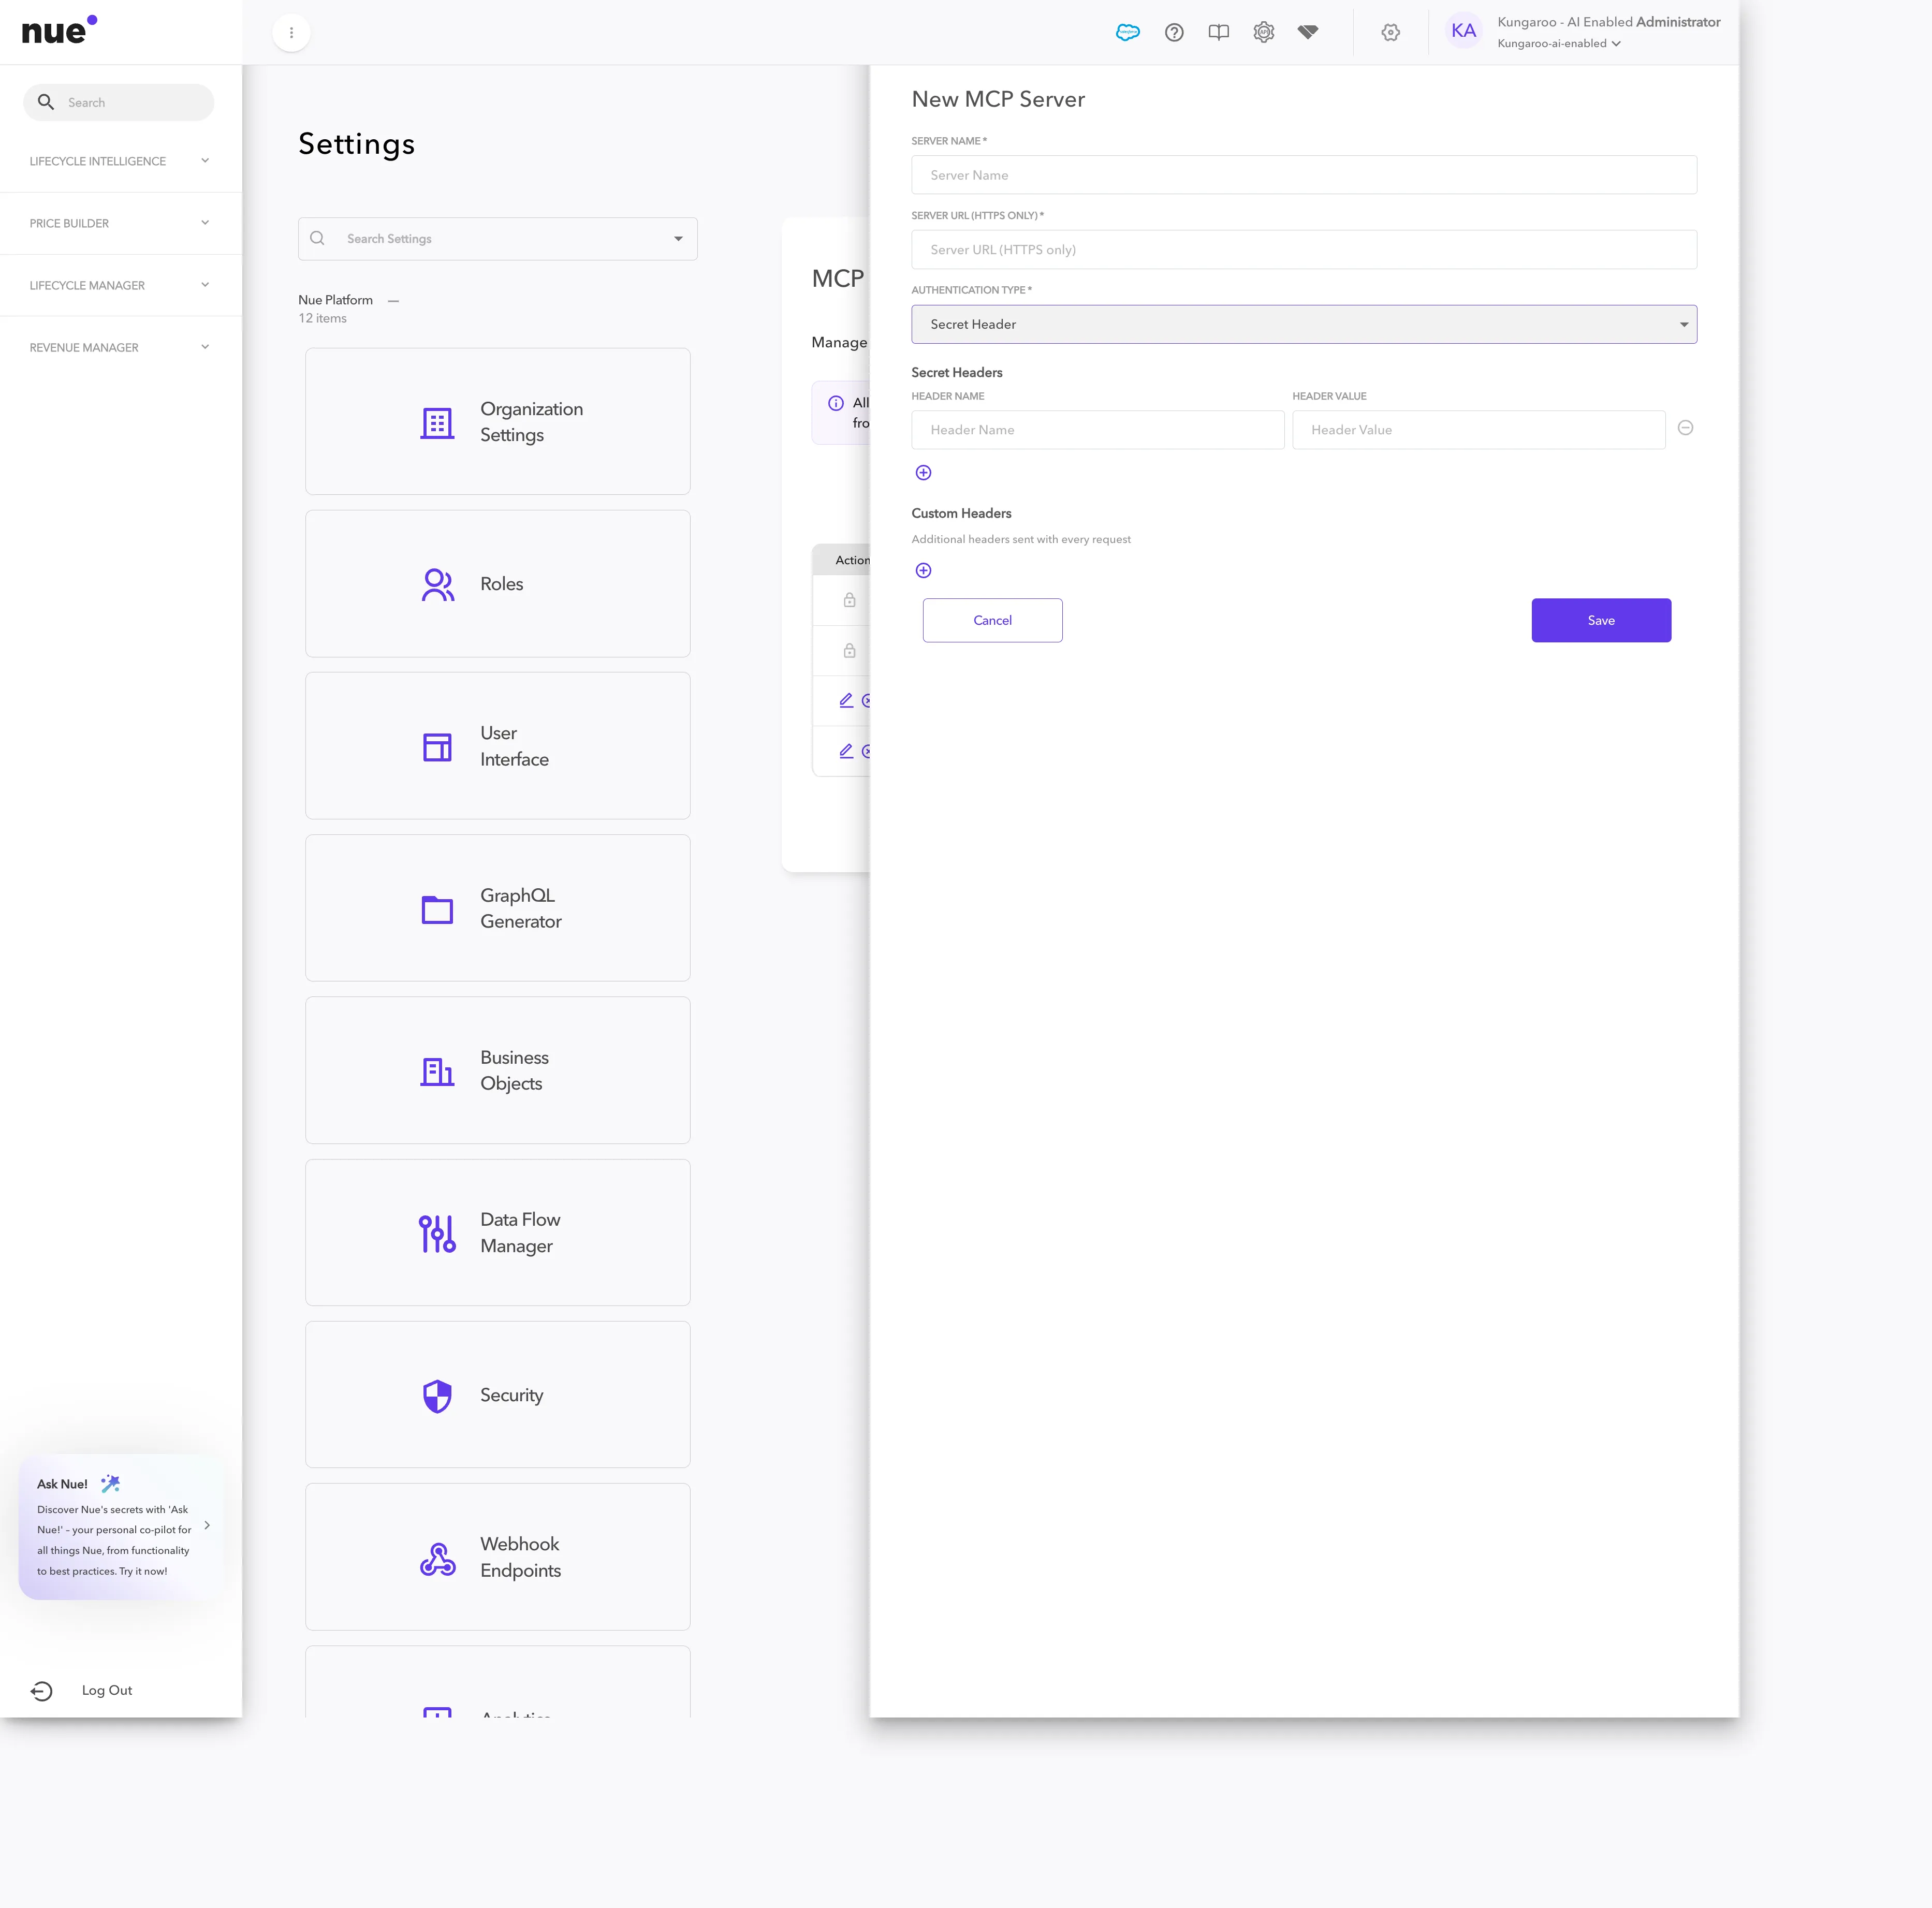Image resolution: width=1932 pixels, height=1908 pixels.
Task: Click the Salesforce cloud icon
Action: 1127,32
